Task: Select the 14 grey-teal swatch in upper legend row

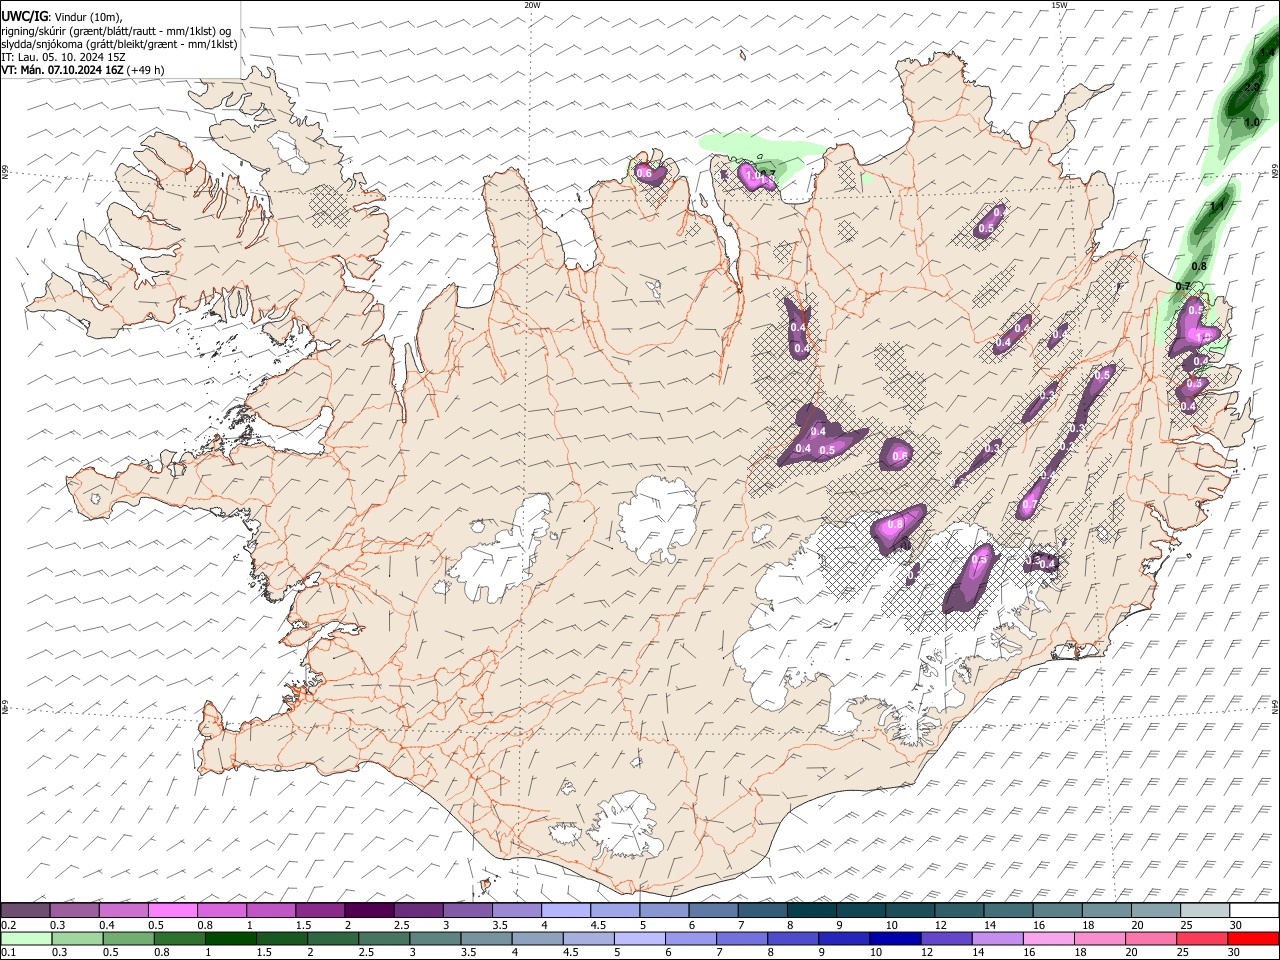Action: pyautogui.click(x=1008, y=910)
